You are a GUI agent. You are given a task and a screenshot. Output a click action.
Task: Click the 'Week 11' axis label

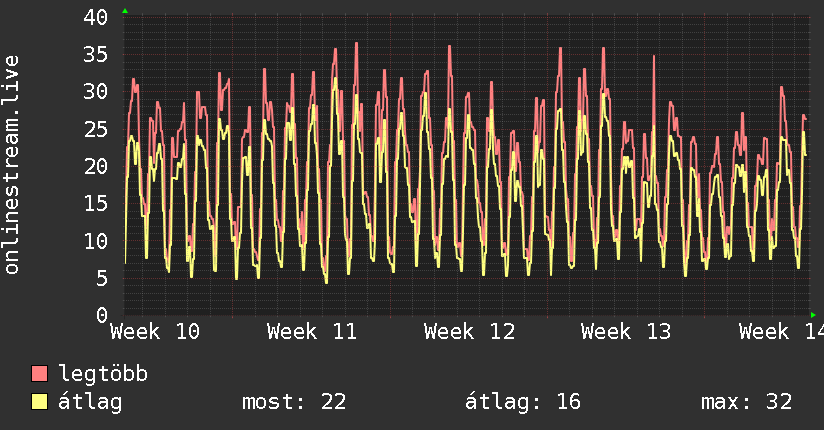[312, 332]
